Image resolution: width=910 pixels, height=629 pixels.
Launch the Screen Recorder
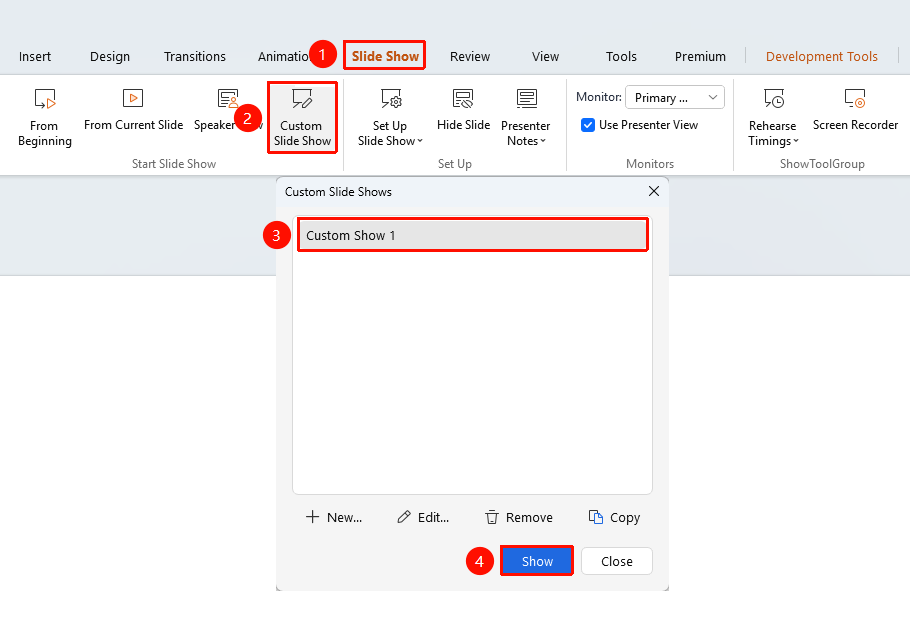[855, 110]
